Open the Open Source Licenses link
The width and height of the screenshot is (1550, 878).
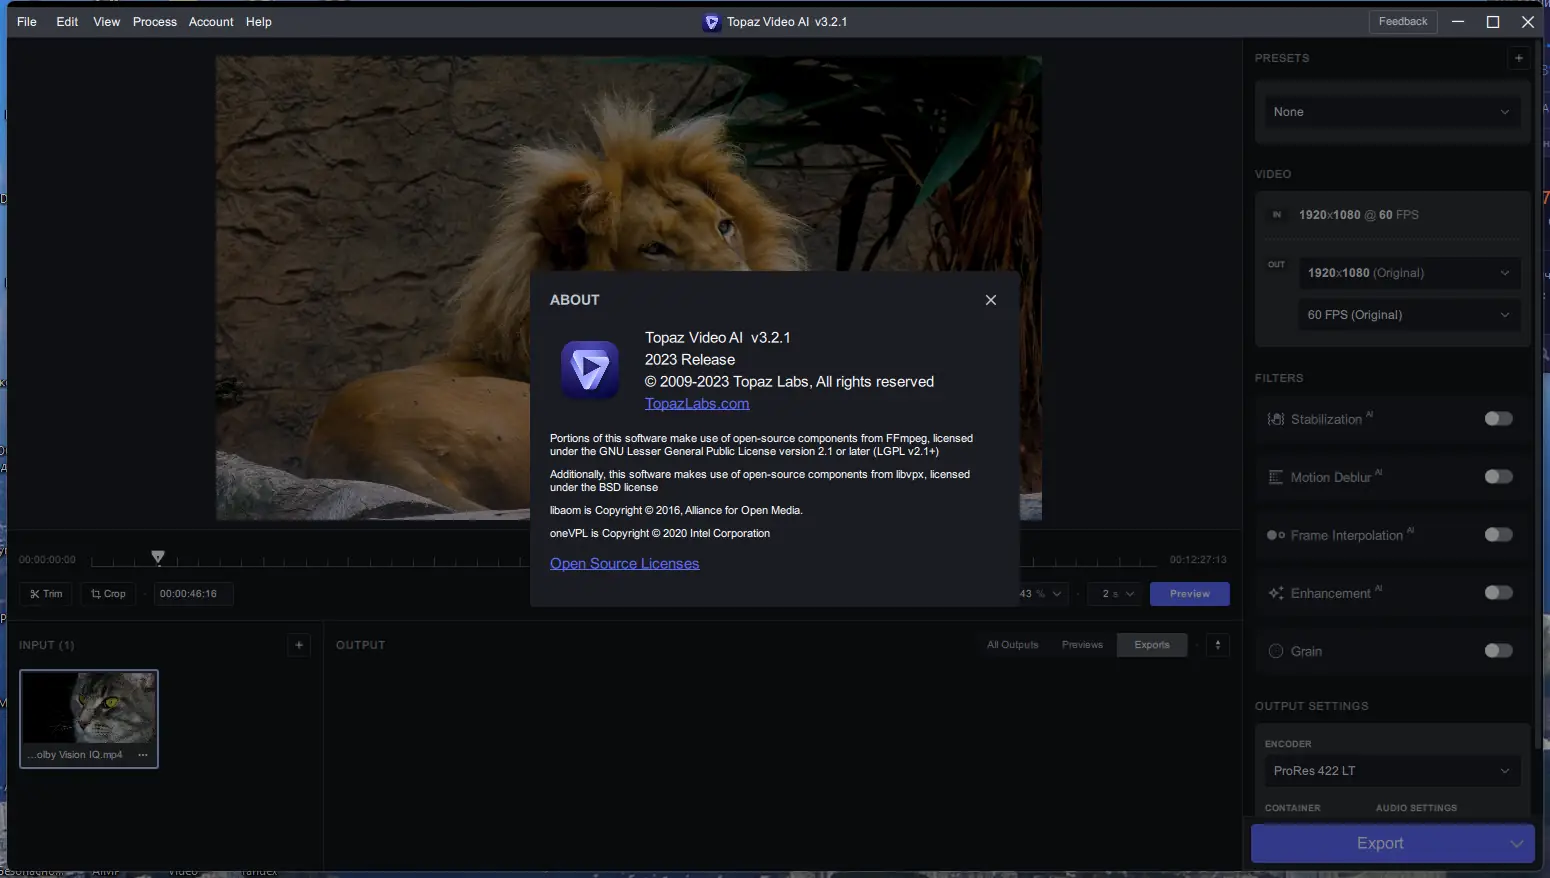pos(625,564)
